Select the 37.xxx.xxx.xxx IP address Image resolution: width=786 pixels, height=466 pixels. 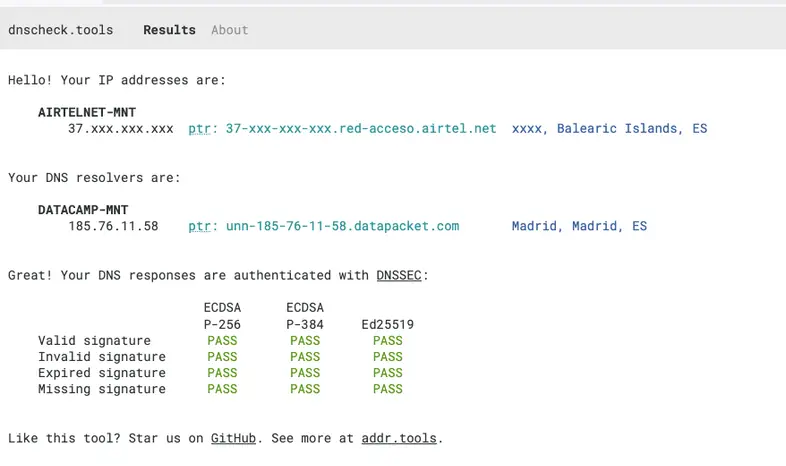tap(121, 129)
